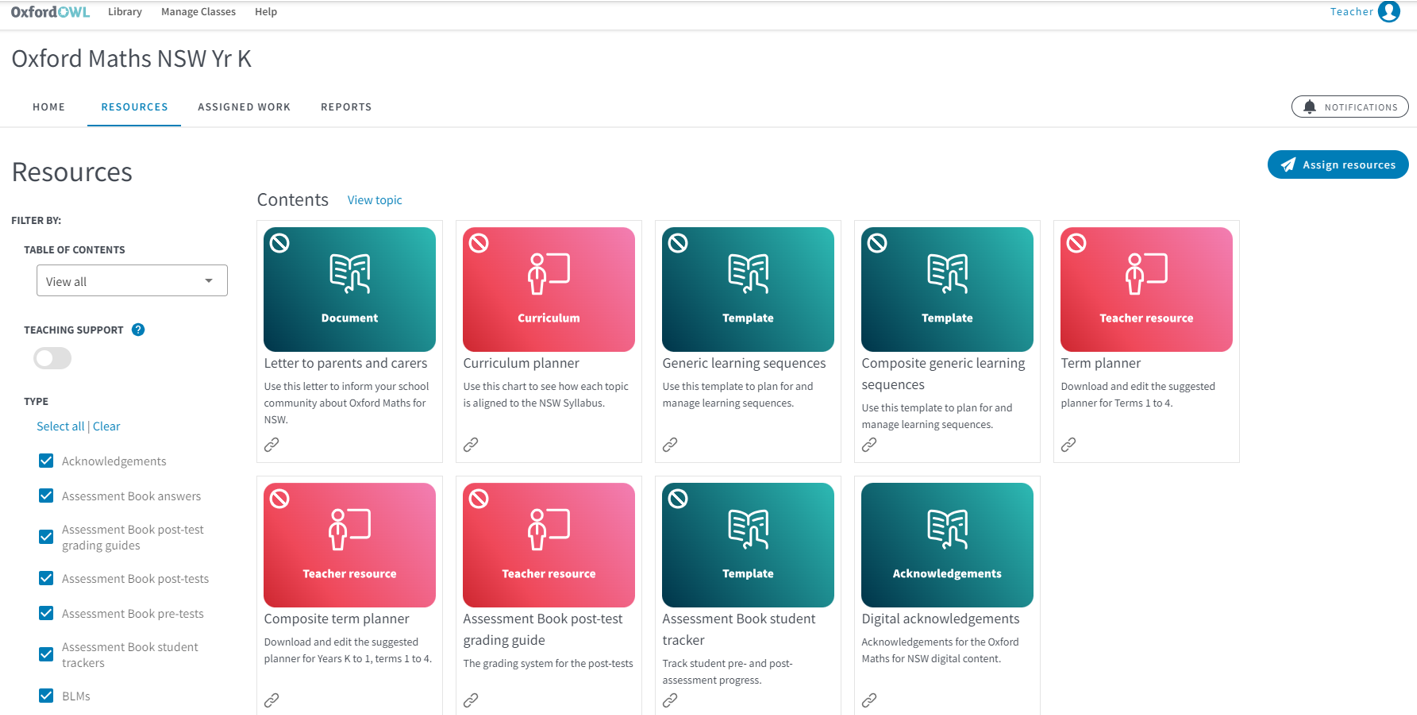This screenshot has width=1417, height=715.
Task: Click the Oxford OWL logo
Action: [50, 12]
